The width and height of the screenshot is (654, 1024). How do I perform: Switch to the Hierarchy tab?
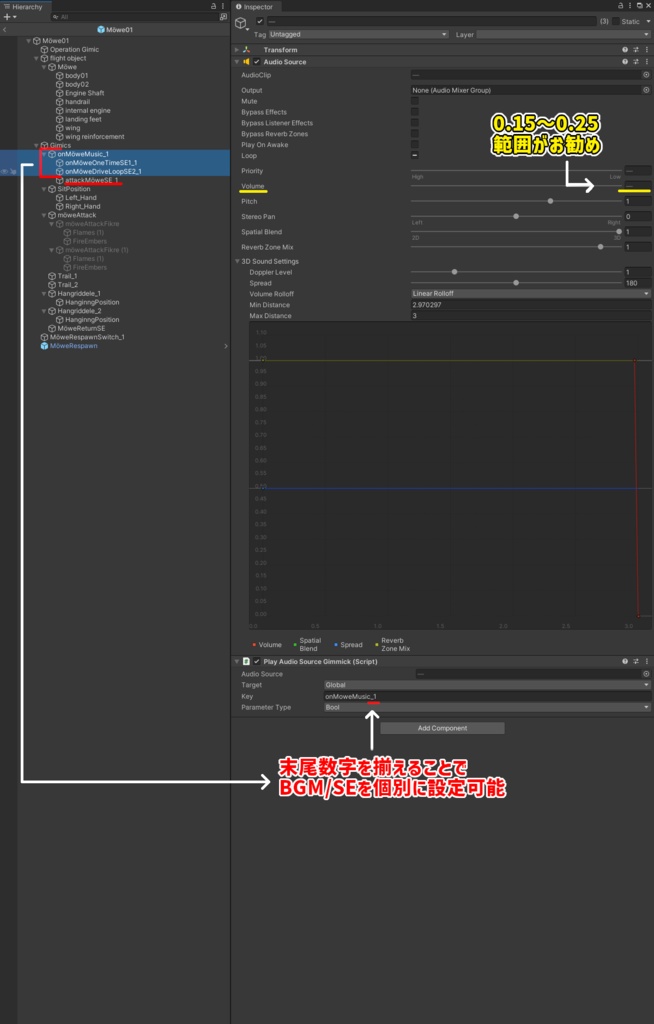(x=23, y=7)
